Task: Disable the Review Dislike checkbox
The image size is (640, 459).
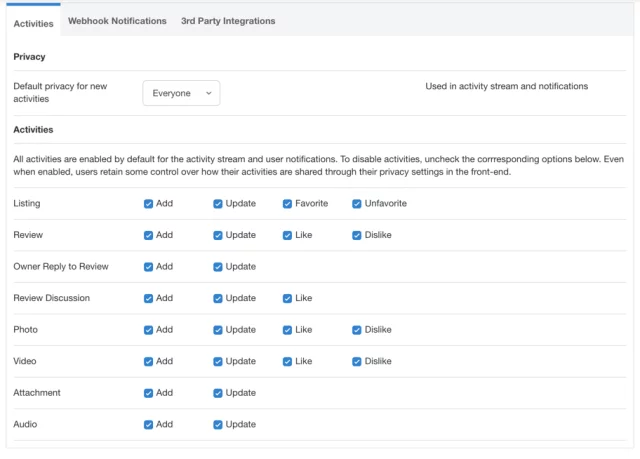Action: pyautogui.click(x=357, y=236)
